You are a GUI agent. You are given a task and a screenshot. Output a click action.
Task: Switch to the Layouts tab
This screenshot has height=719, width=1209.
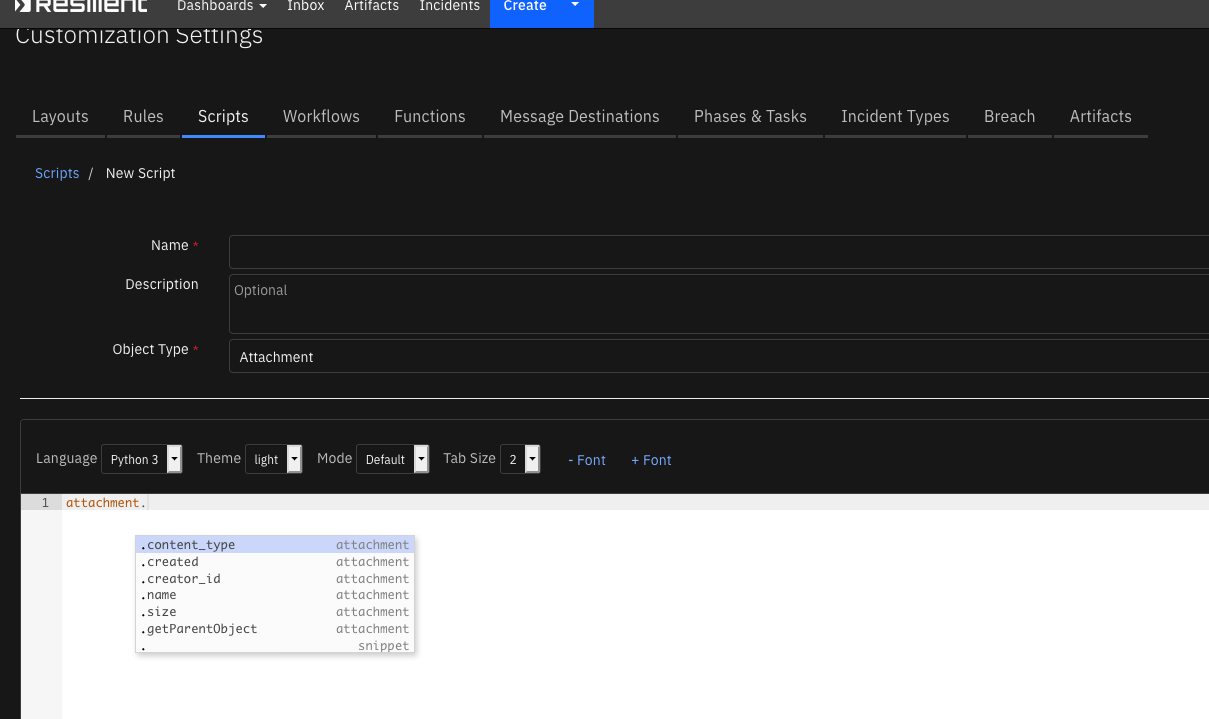(60, 117)
